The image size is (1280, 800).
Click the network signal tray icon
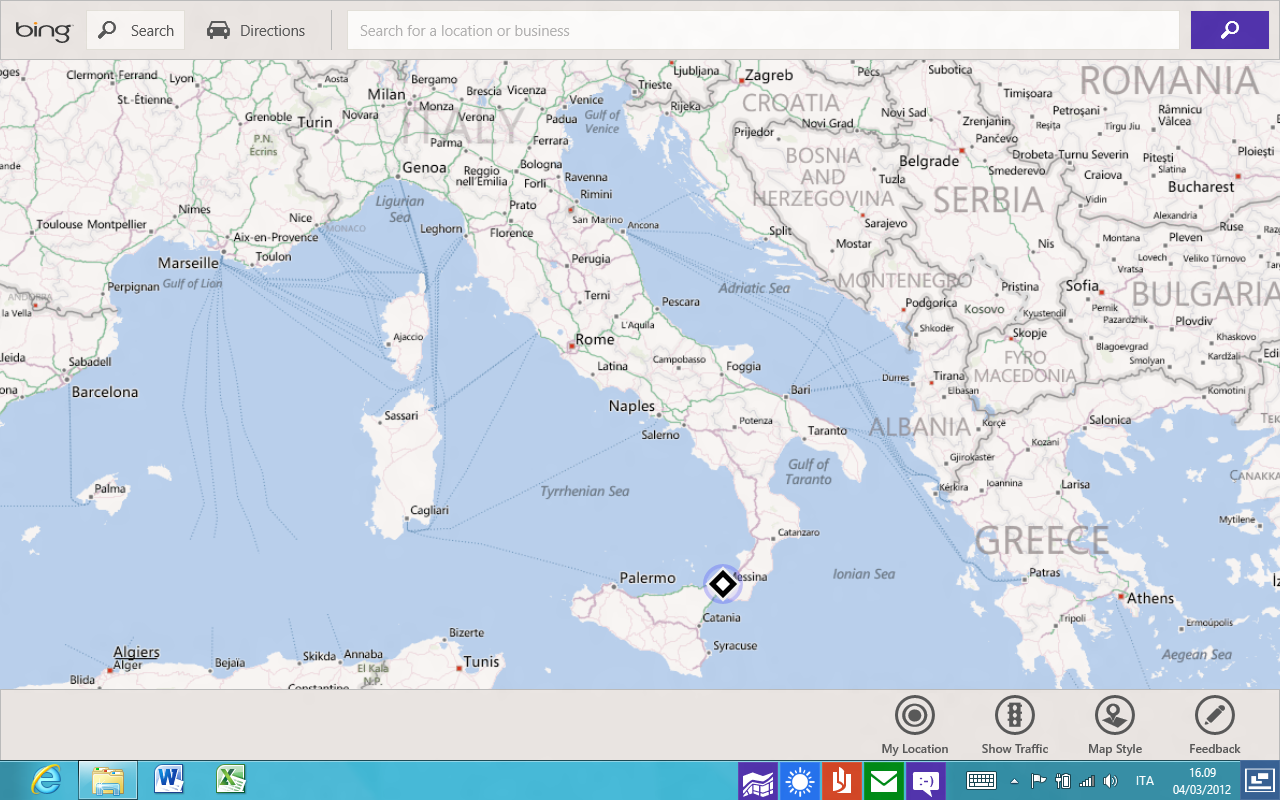tap(1087, 781)
